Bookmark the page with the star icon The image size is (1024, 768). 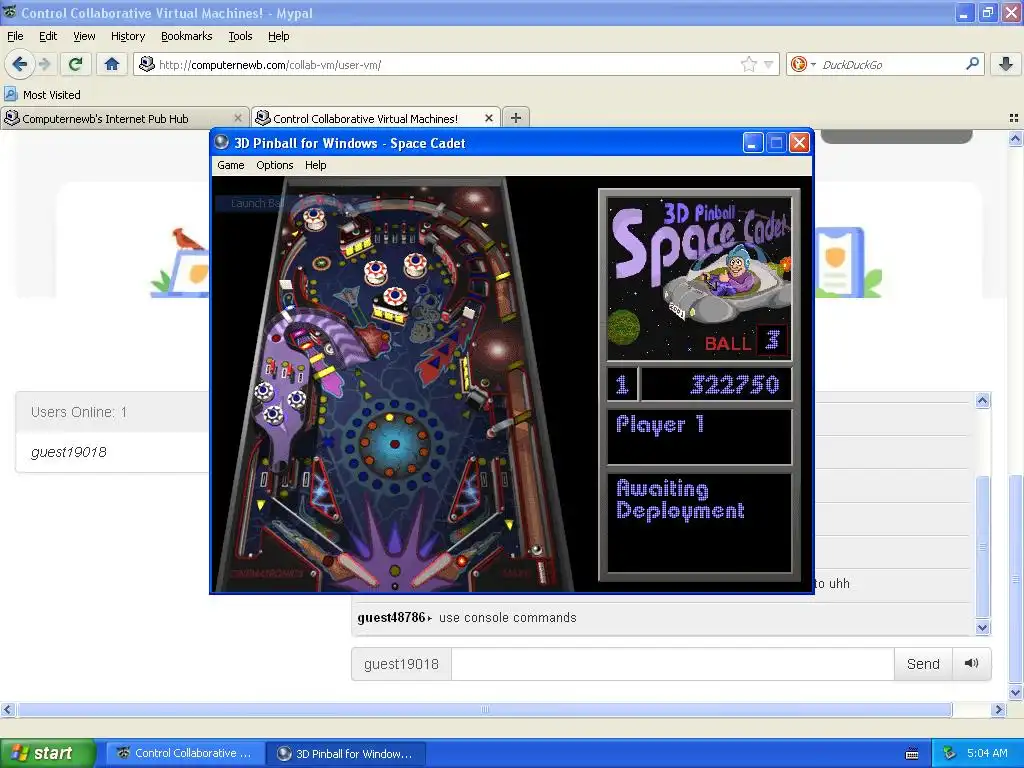[748, 64]
